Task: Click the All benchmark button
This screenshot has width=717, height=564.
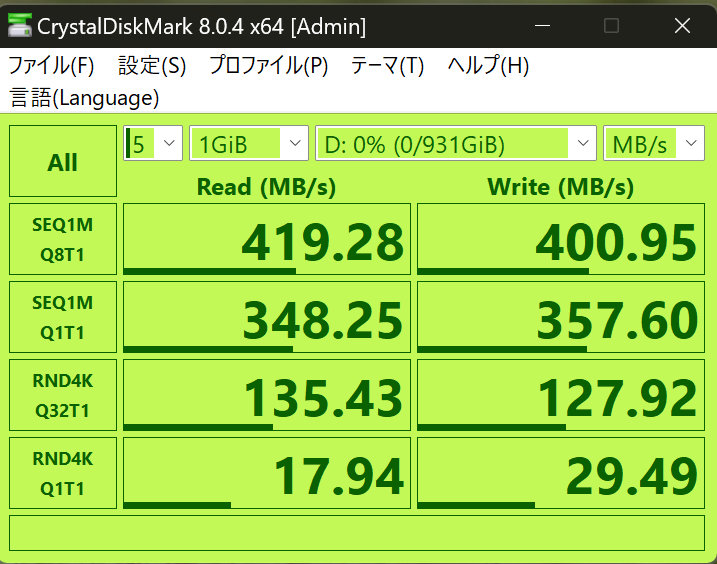Action: point(63,162)
